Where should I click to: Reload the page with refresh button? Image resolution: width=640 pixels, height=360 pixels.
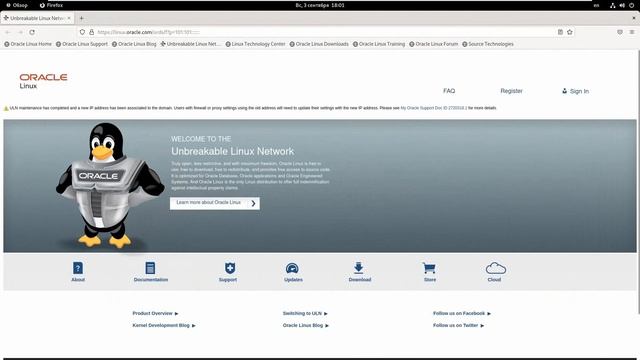coord(32,32)
